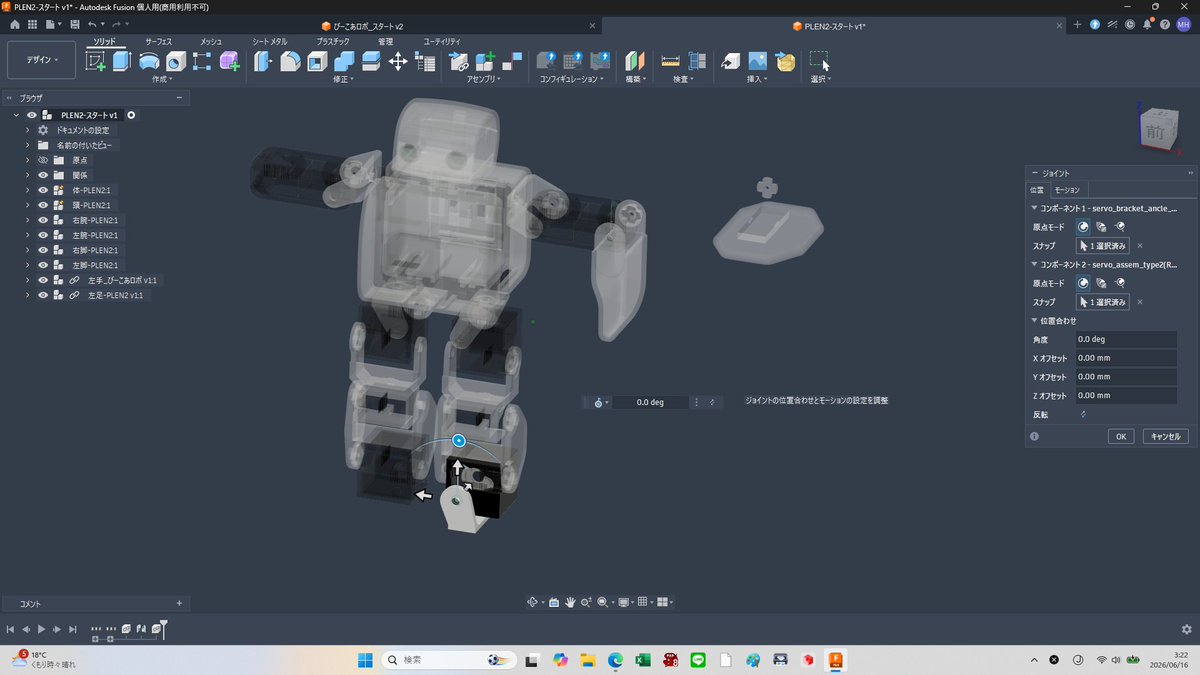This screenshot has height=675, width=1200.
Task: Expand the ドキュメントの設定 node
Action: coord(28,130)
